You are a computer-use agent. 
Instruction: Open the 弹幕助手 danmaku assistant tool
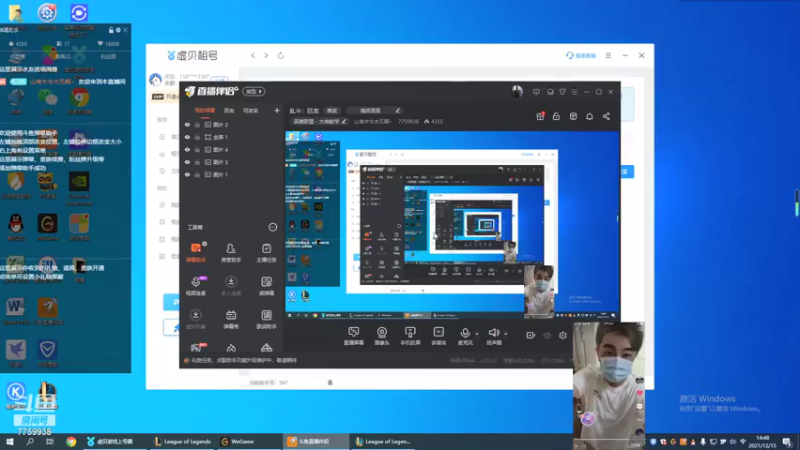pyautogui.click(x=196, y=253)
